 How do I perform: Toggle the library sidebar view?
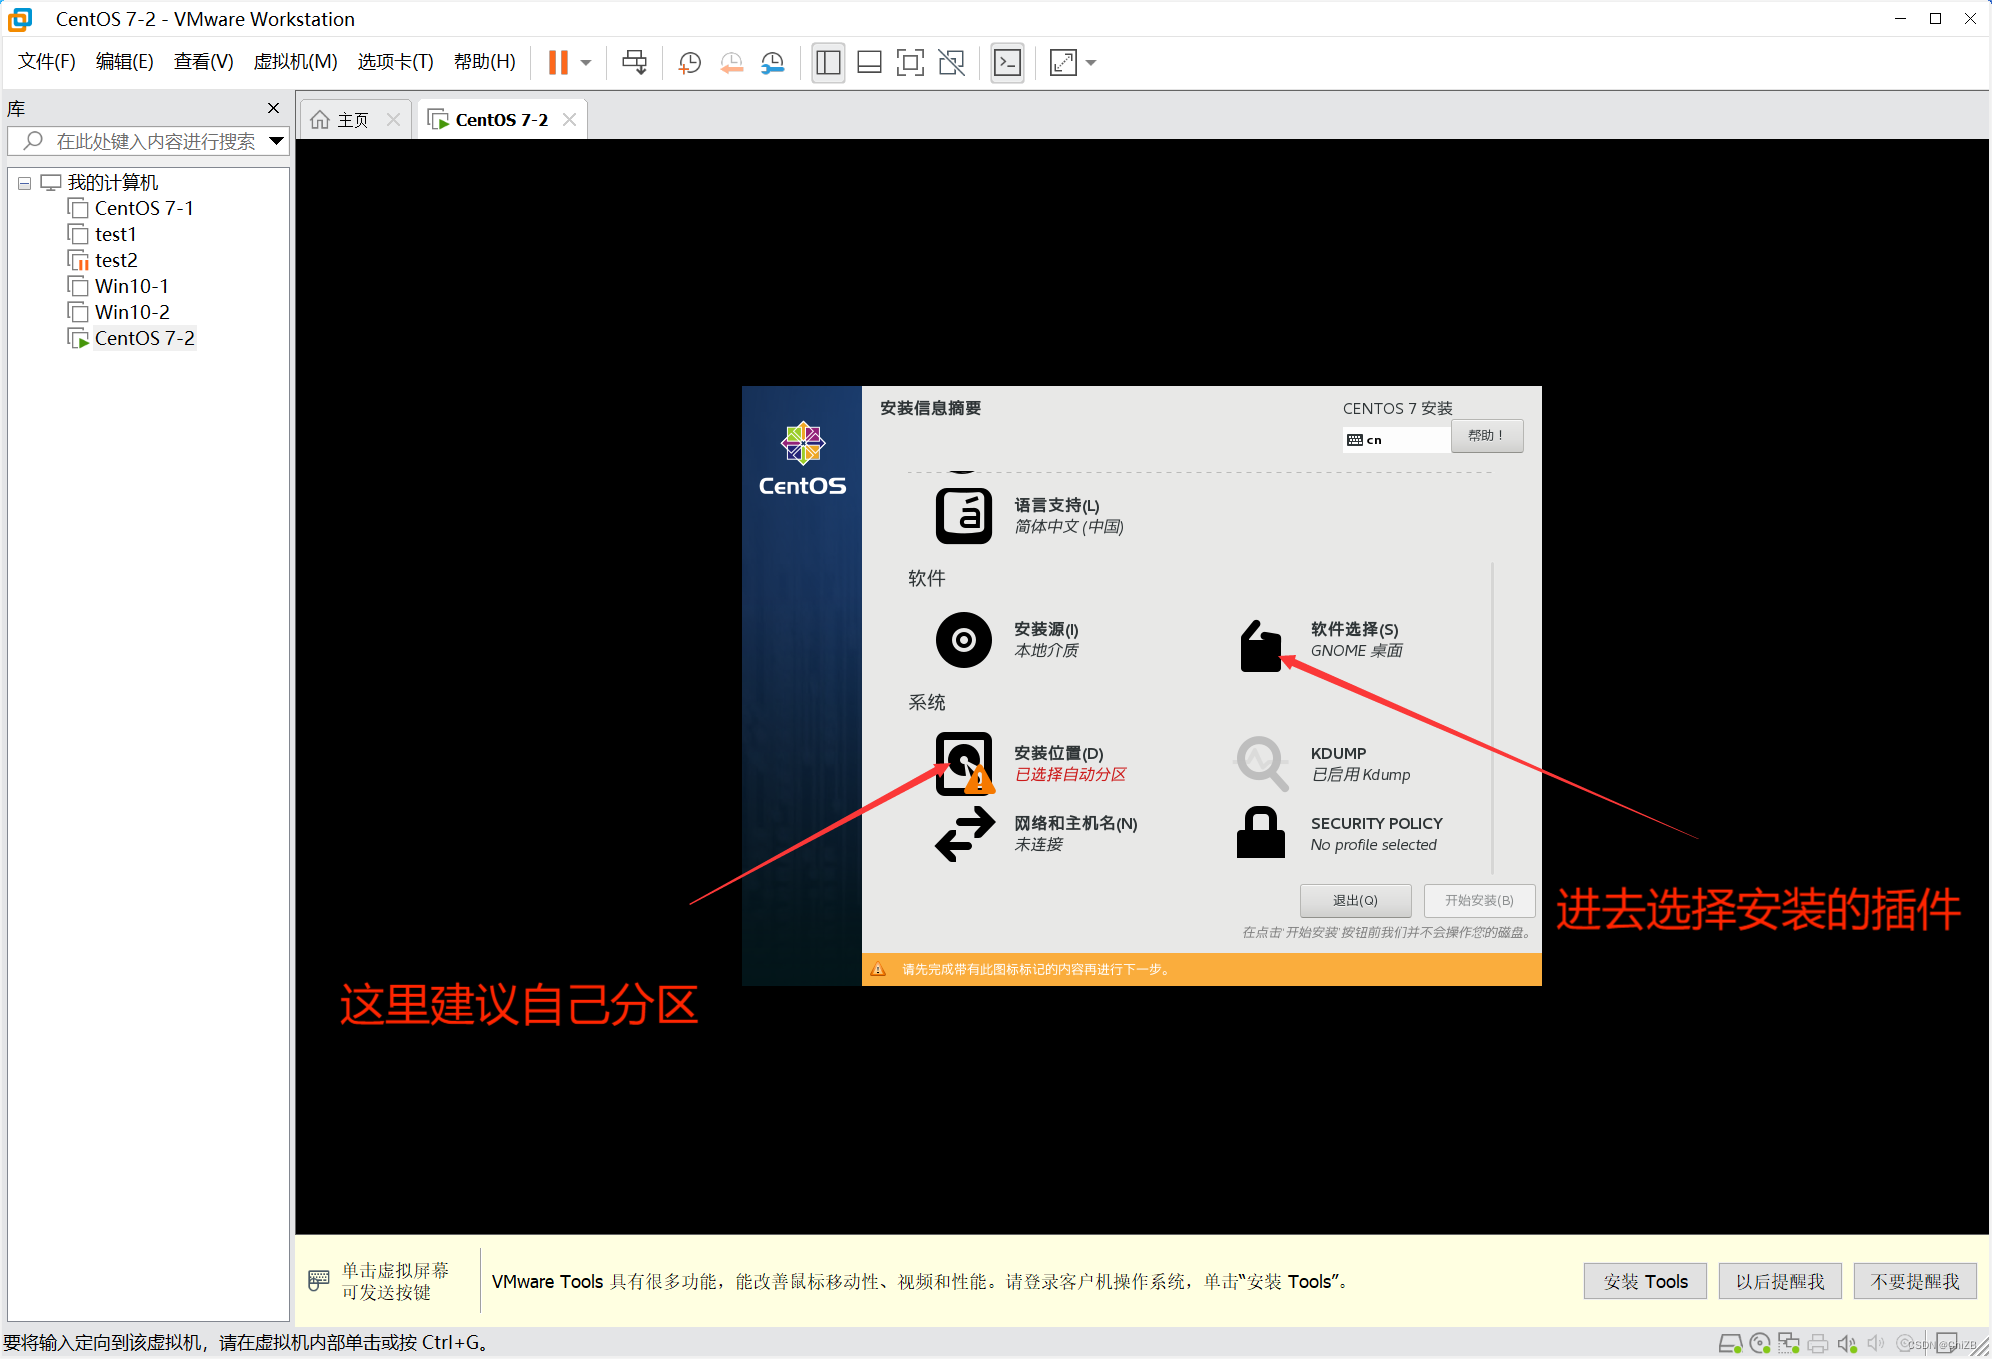[x=828, y=63]
